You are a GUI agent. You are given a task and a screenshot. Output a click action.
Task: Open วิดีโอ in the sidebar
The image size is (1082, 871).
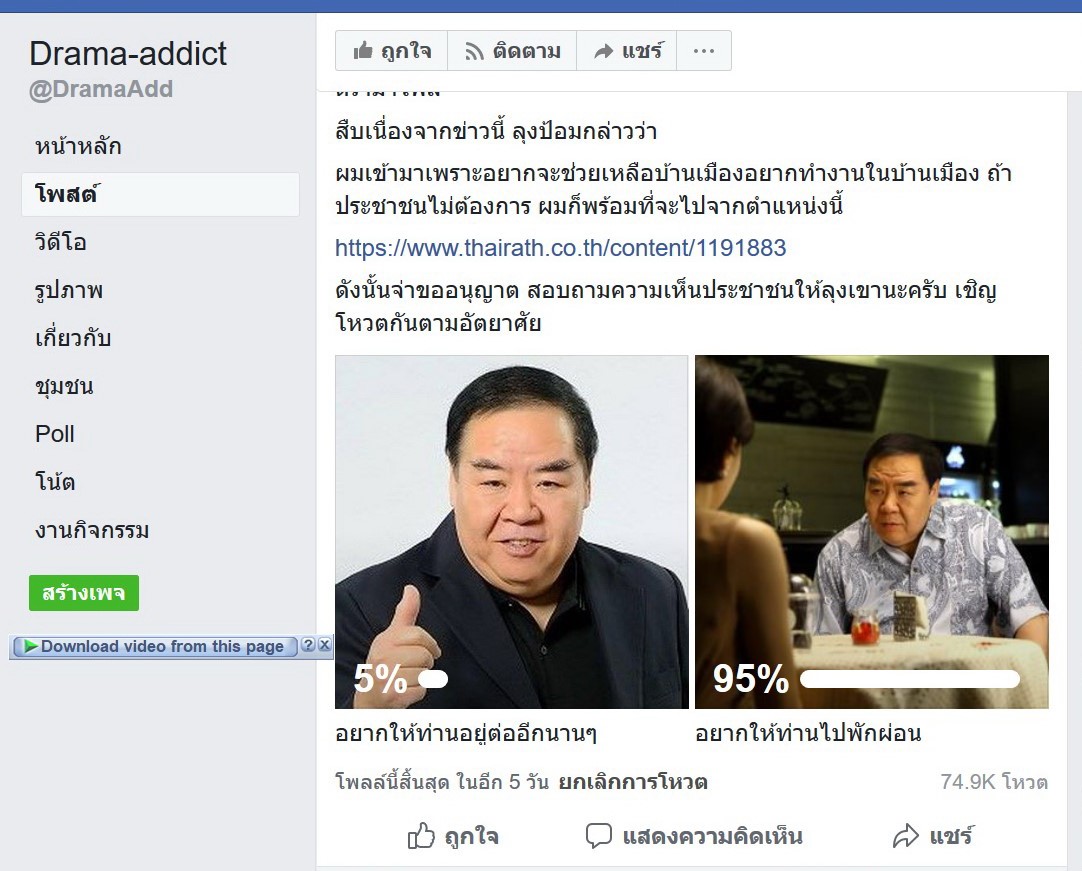61,242
